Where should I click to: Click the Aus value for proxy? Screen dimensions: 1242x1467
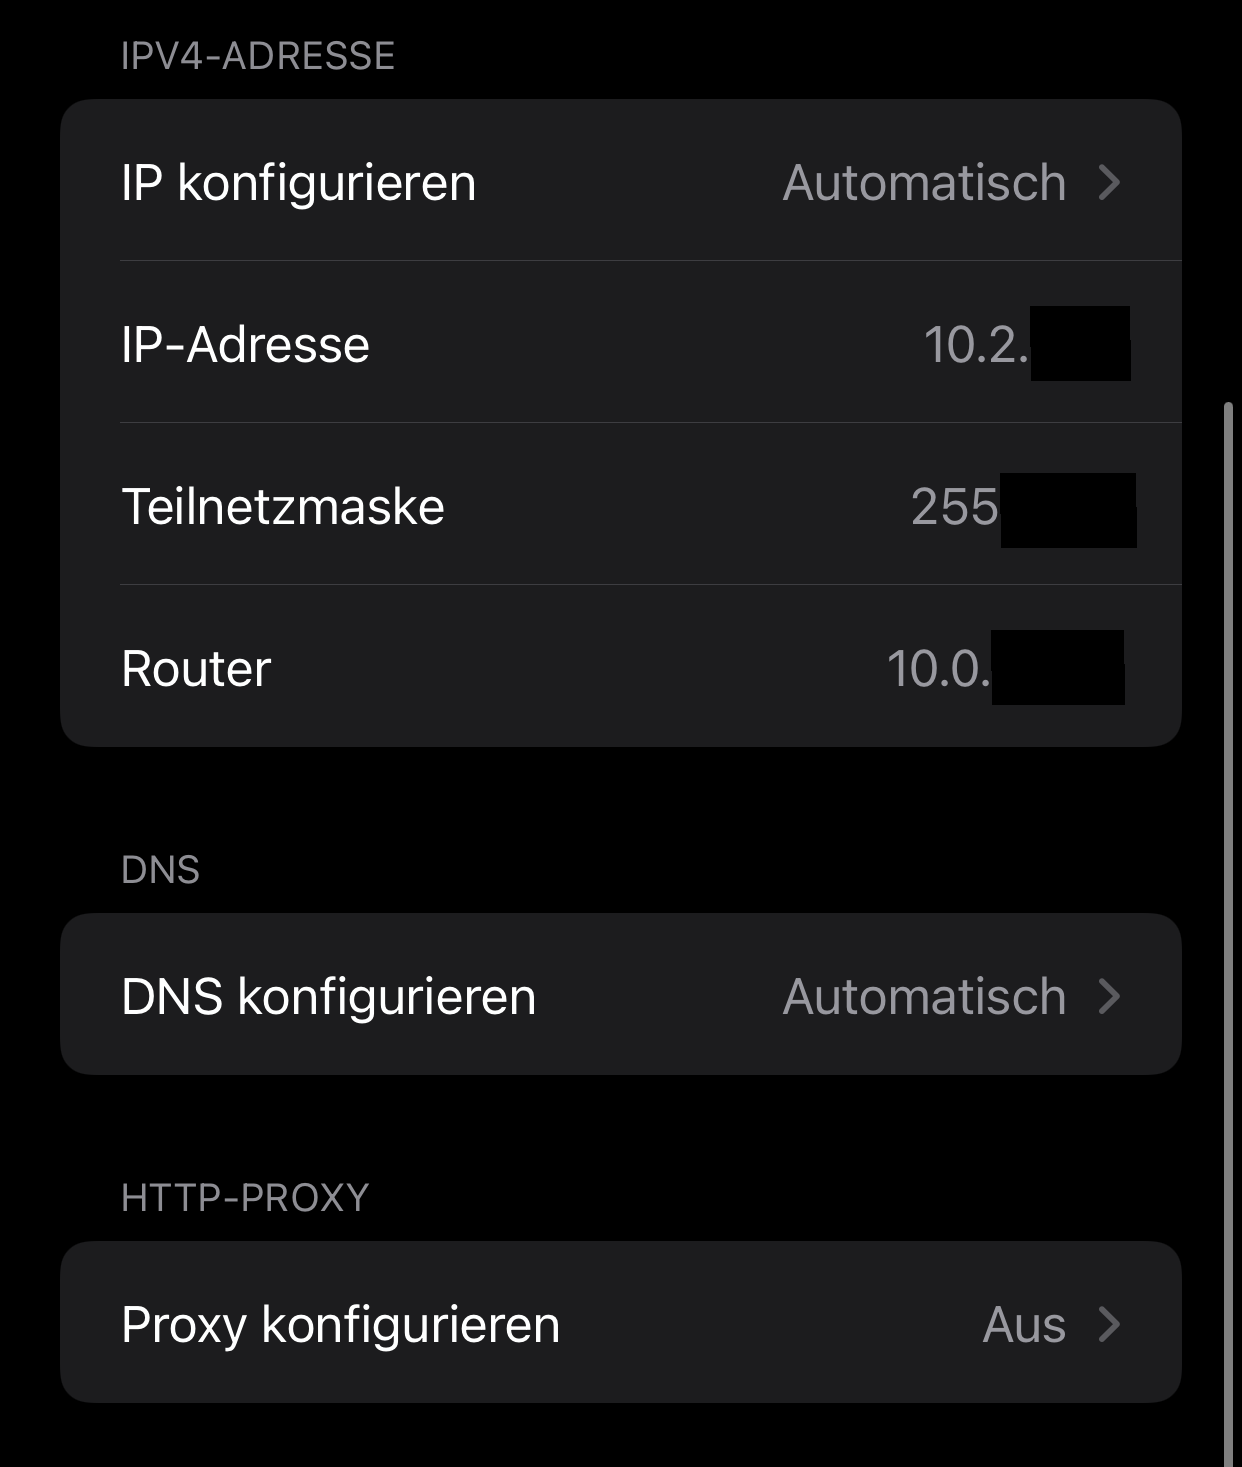[x=1024, y=1325]
